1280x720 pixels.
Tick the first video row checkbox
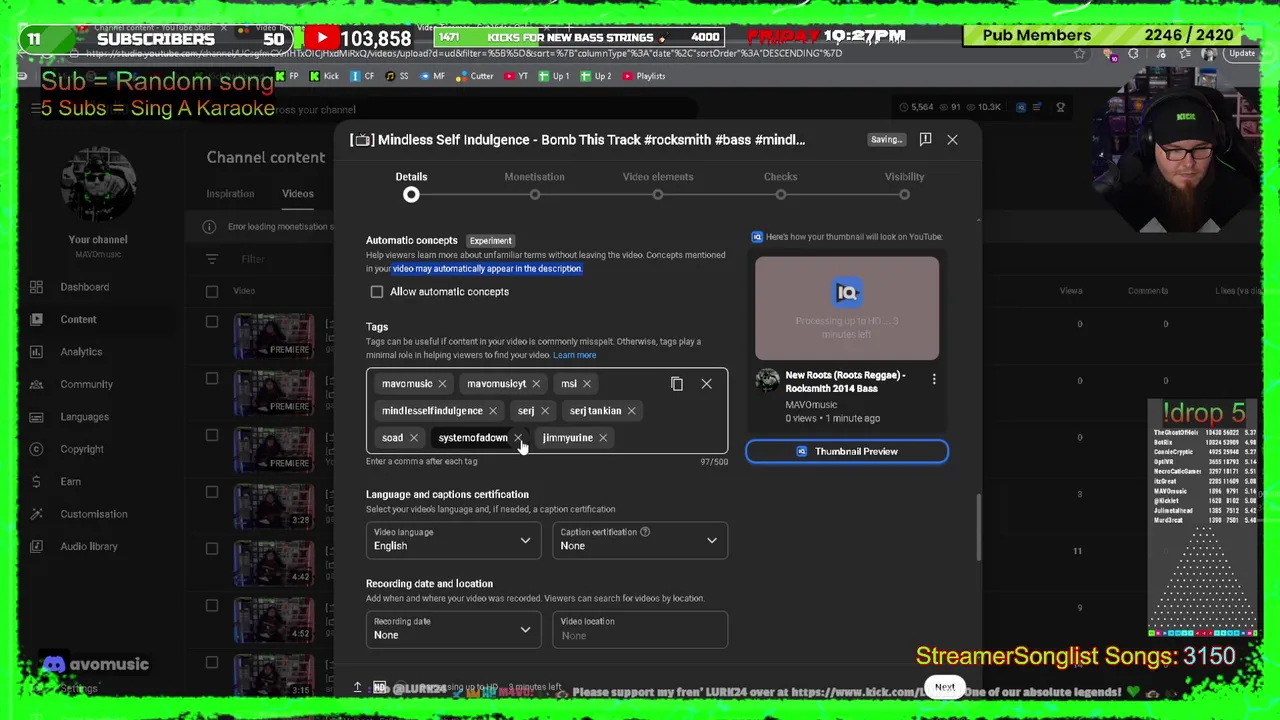(212, 322)
